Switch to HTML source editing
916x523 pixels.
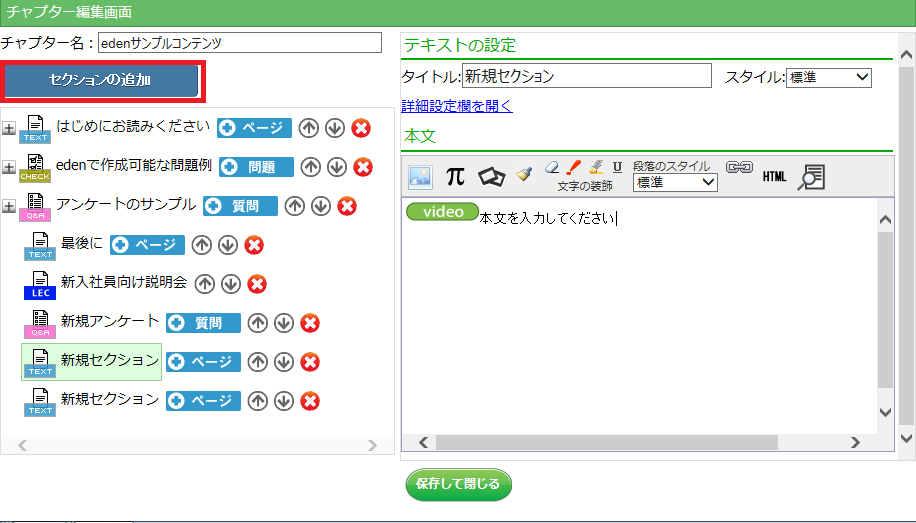coord(774,176)
